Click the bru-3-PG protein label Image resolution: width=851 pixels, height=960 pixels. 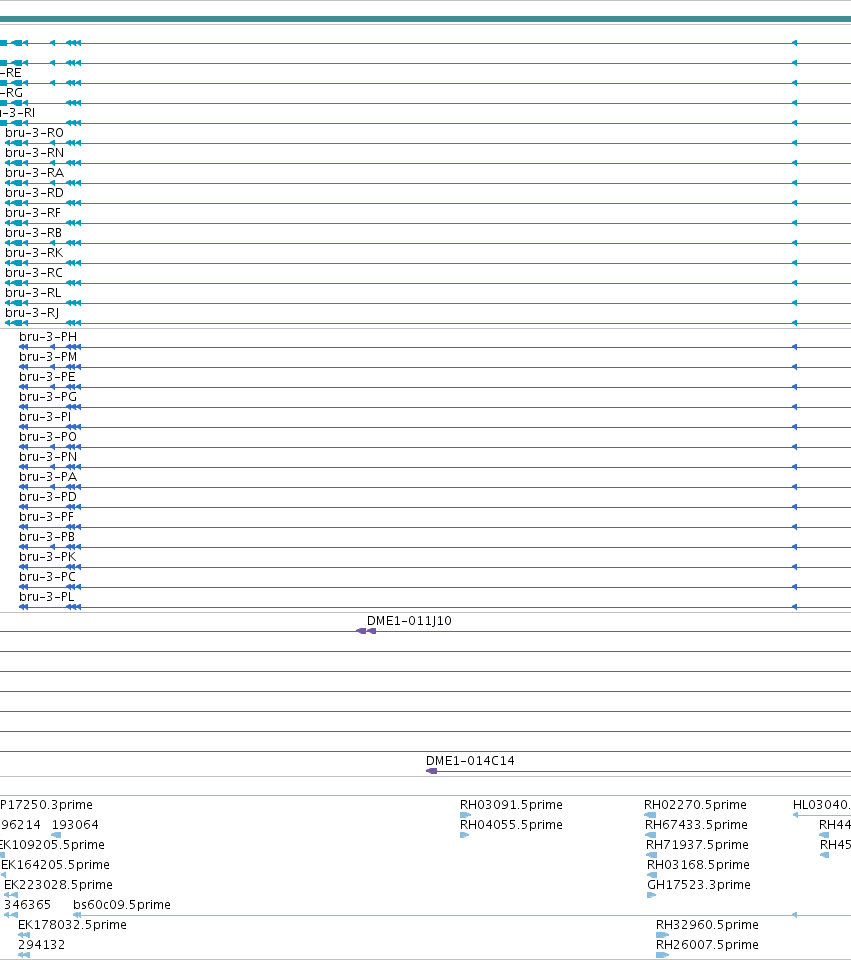pos(48,397)
